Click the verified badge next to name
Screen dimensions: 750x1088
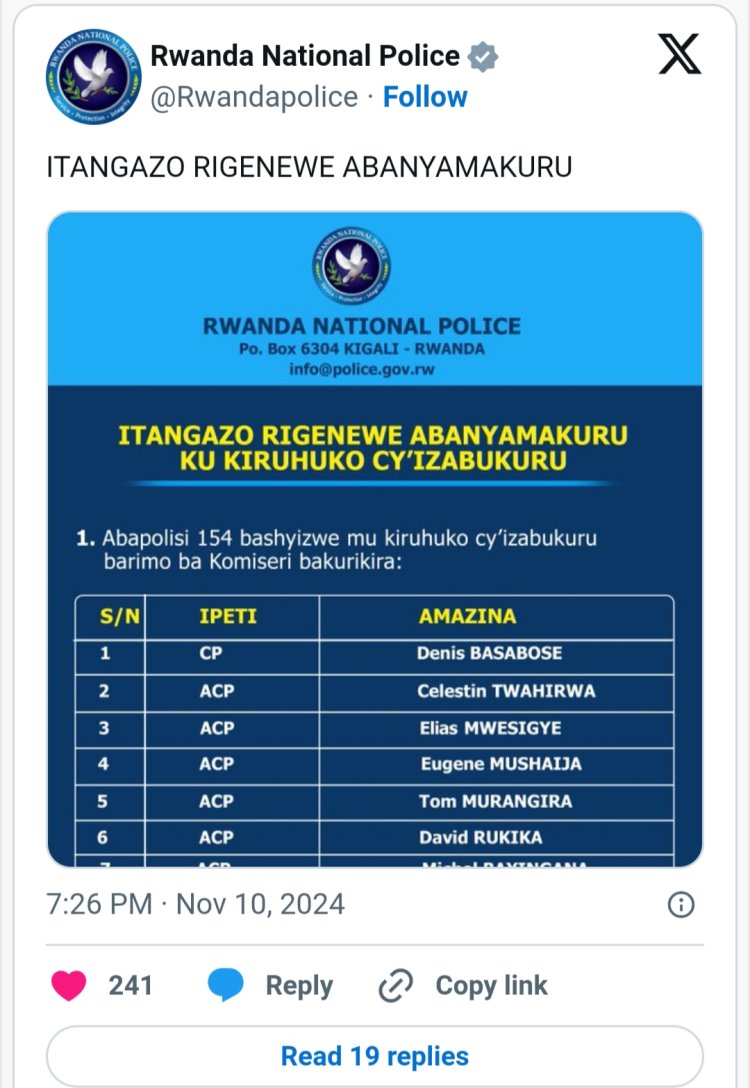click(484, 57)
